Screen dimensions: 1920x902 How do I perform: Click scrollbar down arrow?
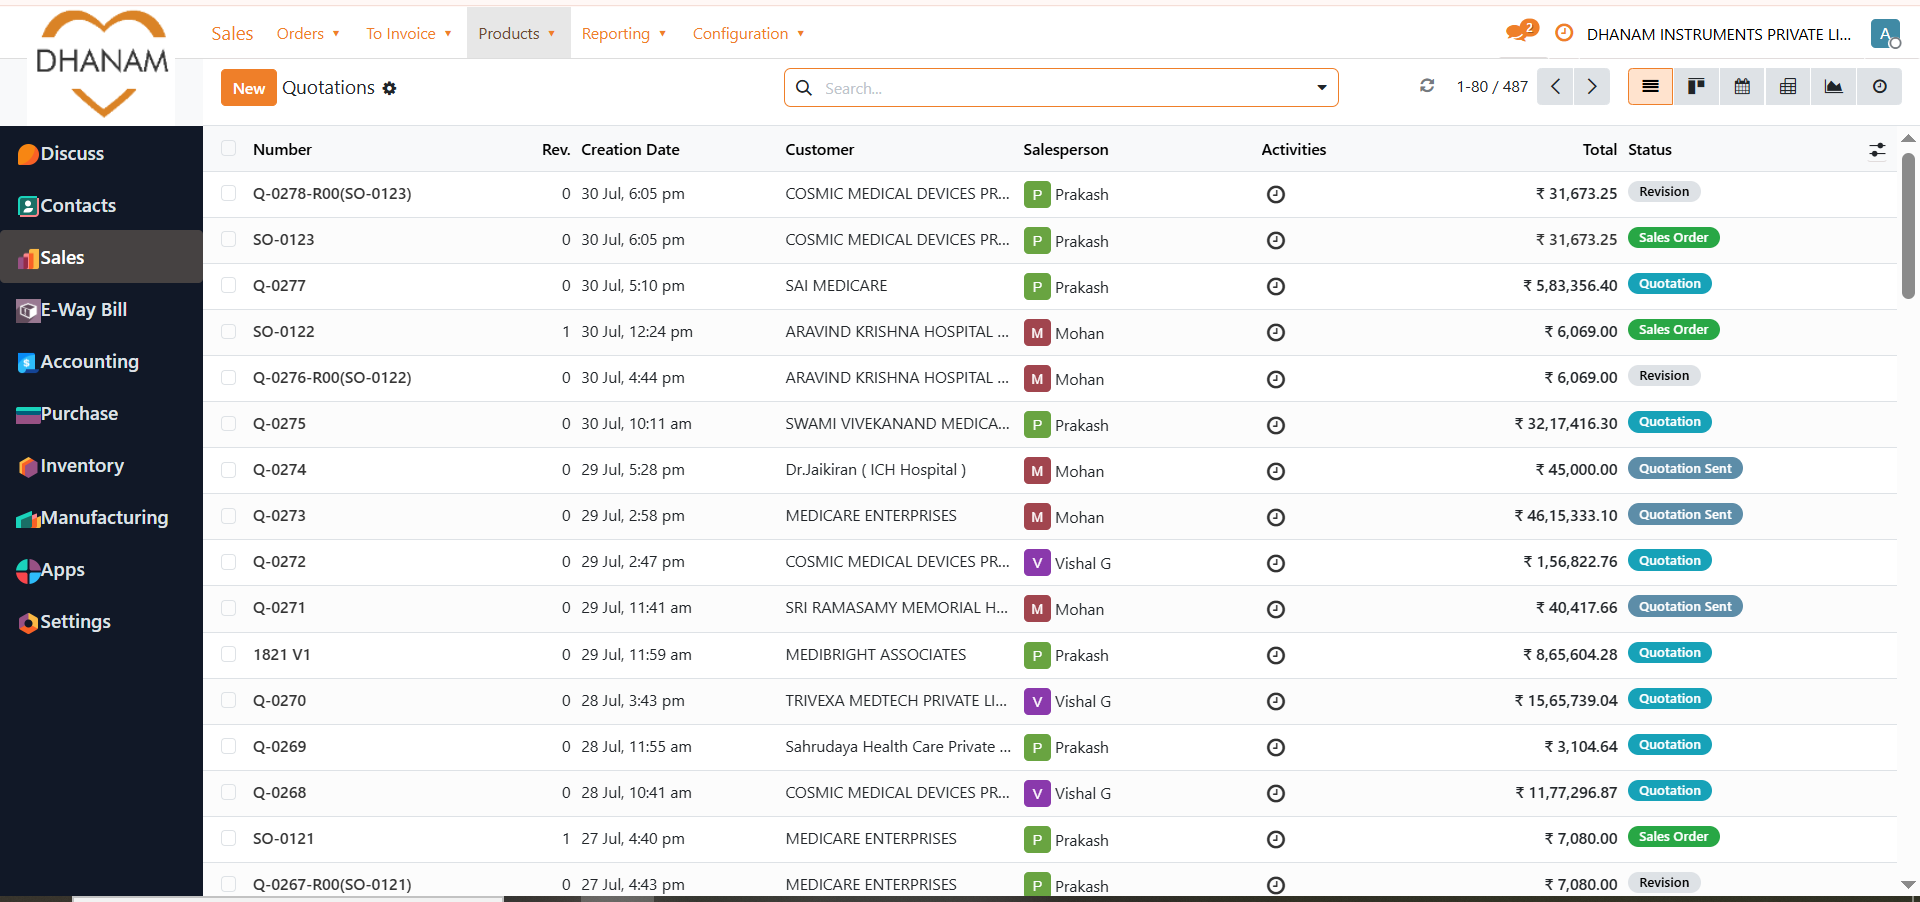pos(1908,885)
